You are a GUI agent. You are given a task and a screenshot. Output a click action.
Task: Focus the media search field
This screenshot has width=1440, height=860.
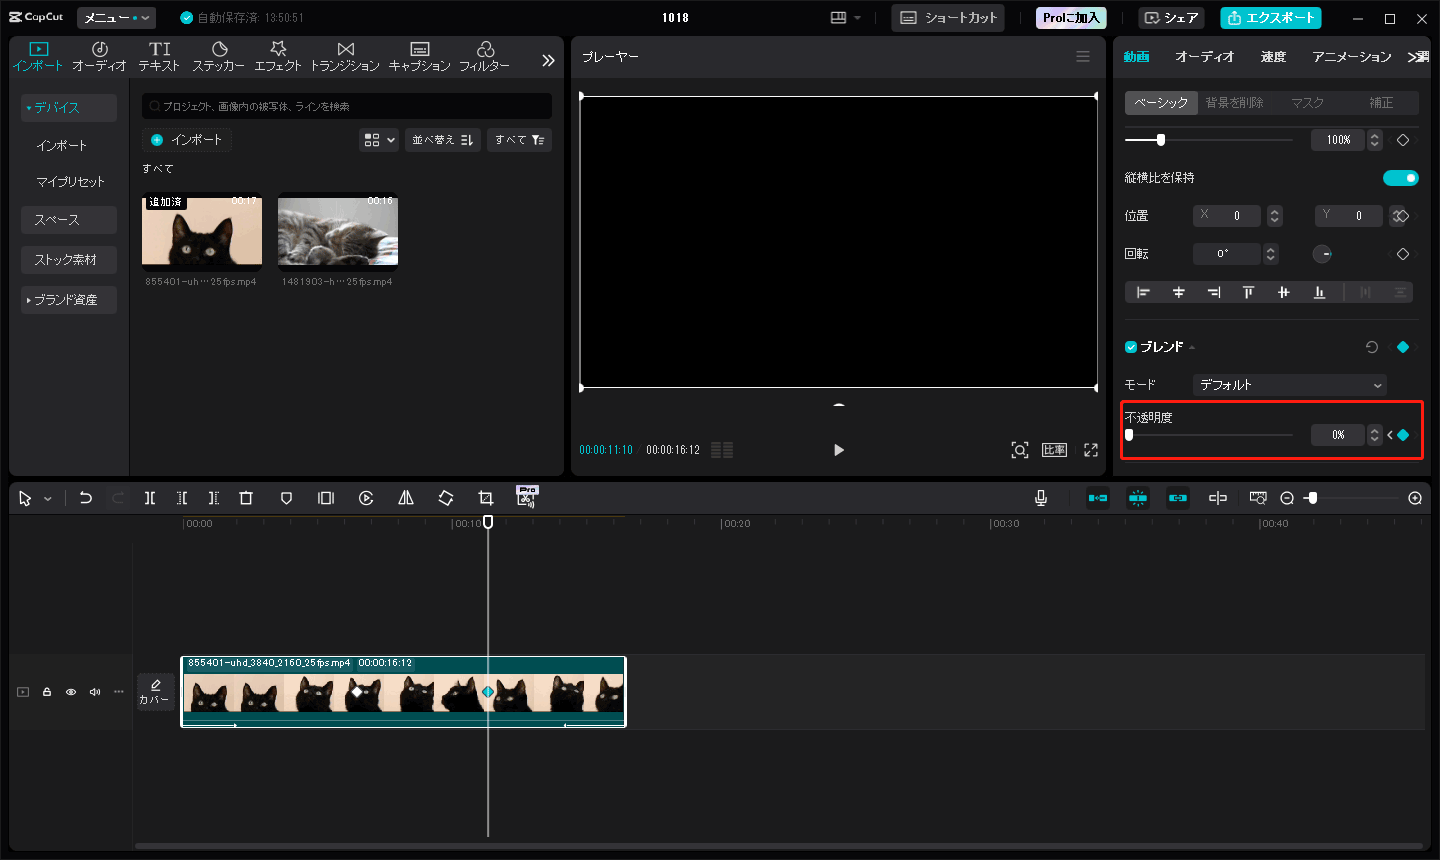347,106
